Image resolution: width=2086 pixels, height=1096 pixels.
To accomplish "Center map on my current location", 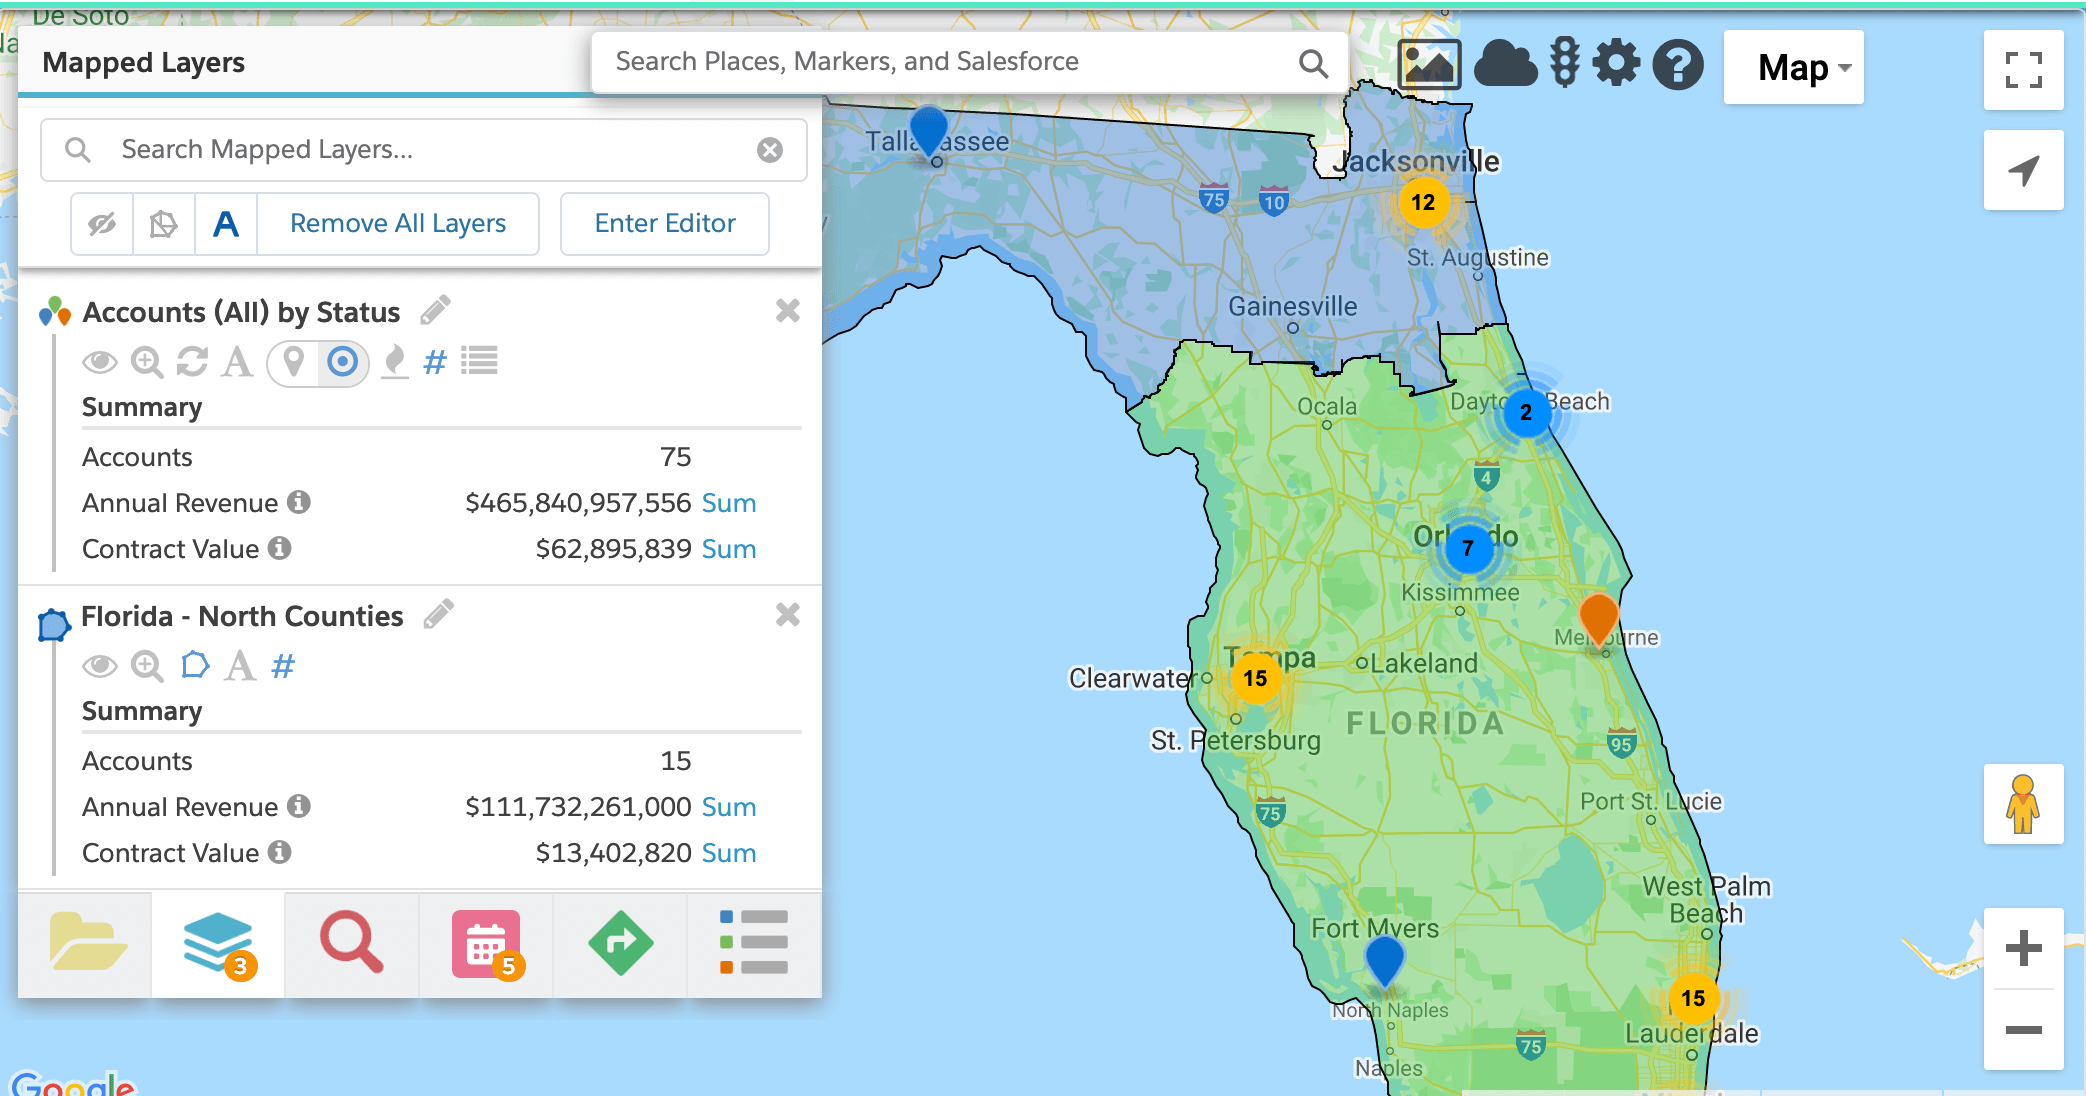I will tap(2024, 170).
